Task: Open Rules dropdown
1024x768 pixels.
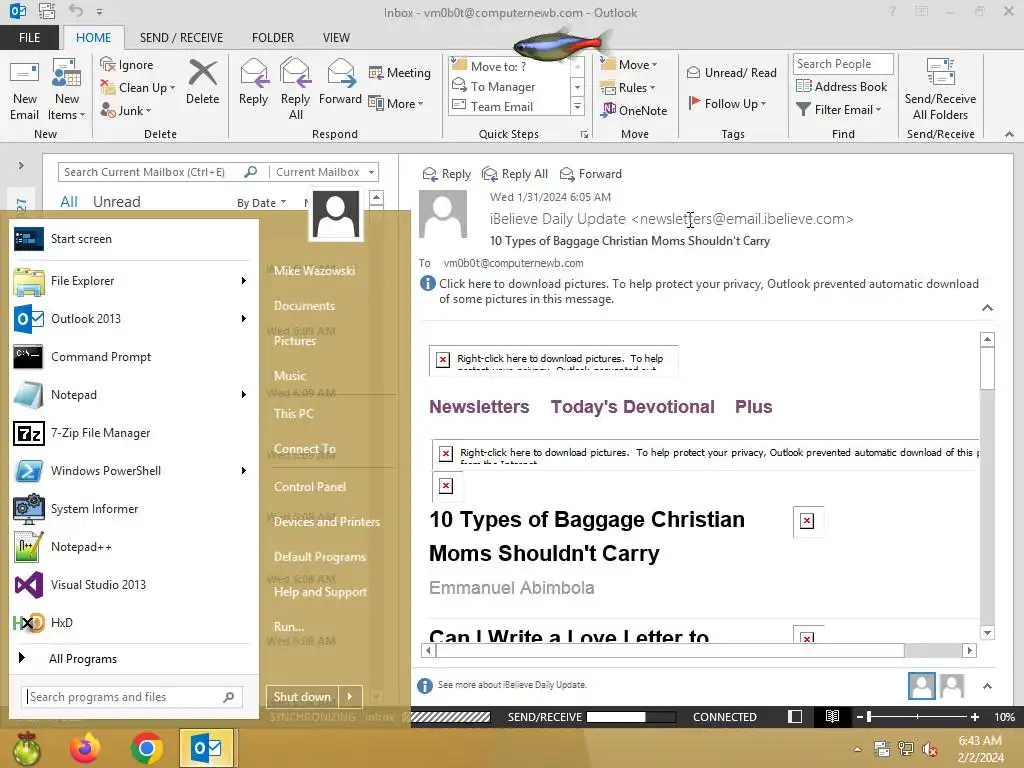Action: [628, 88]
